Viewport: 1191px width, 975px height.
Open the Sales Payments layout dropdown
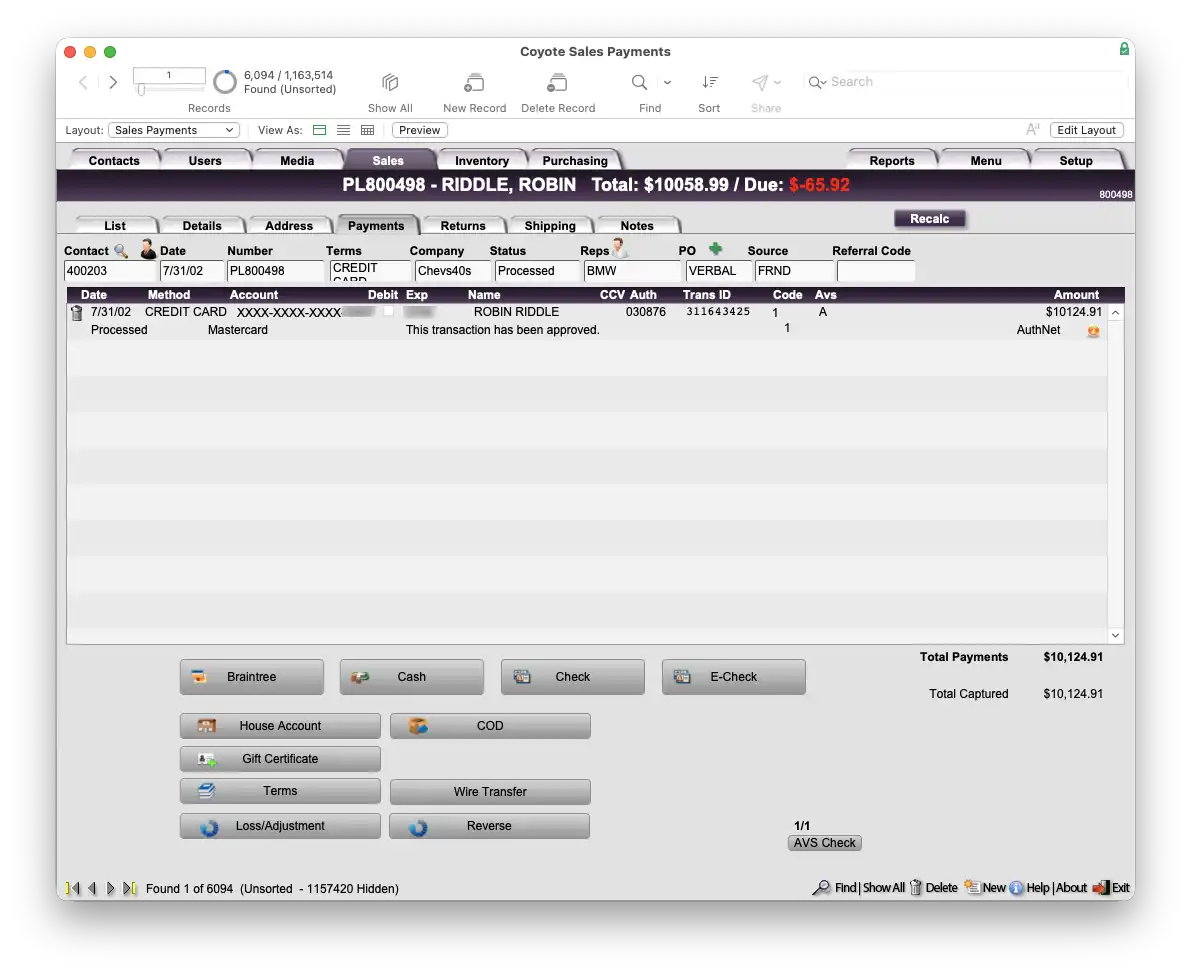[x=174, y=130]
